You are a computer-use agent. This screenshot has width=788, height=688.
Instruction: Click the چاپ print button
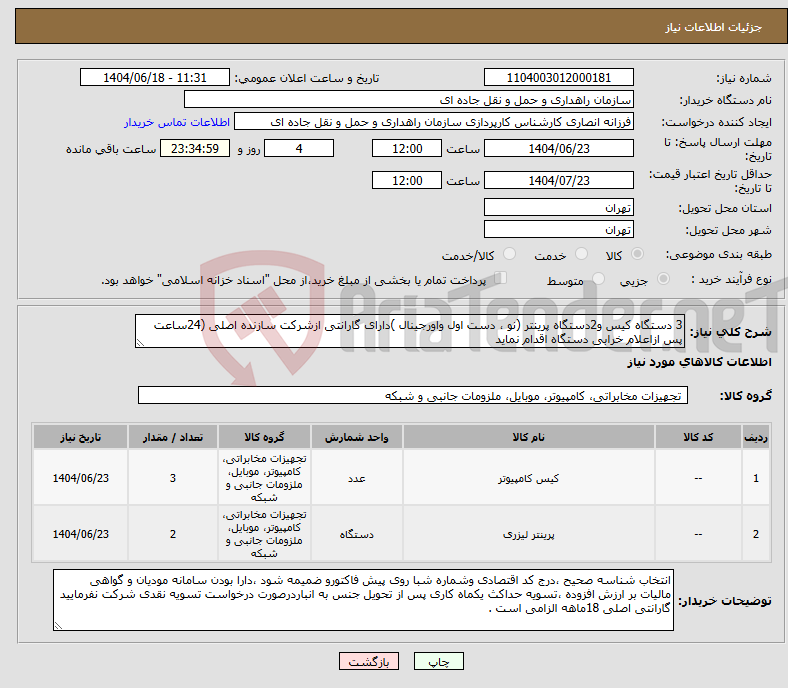click(x=439, y=661)
